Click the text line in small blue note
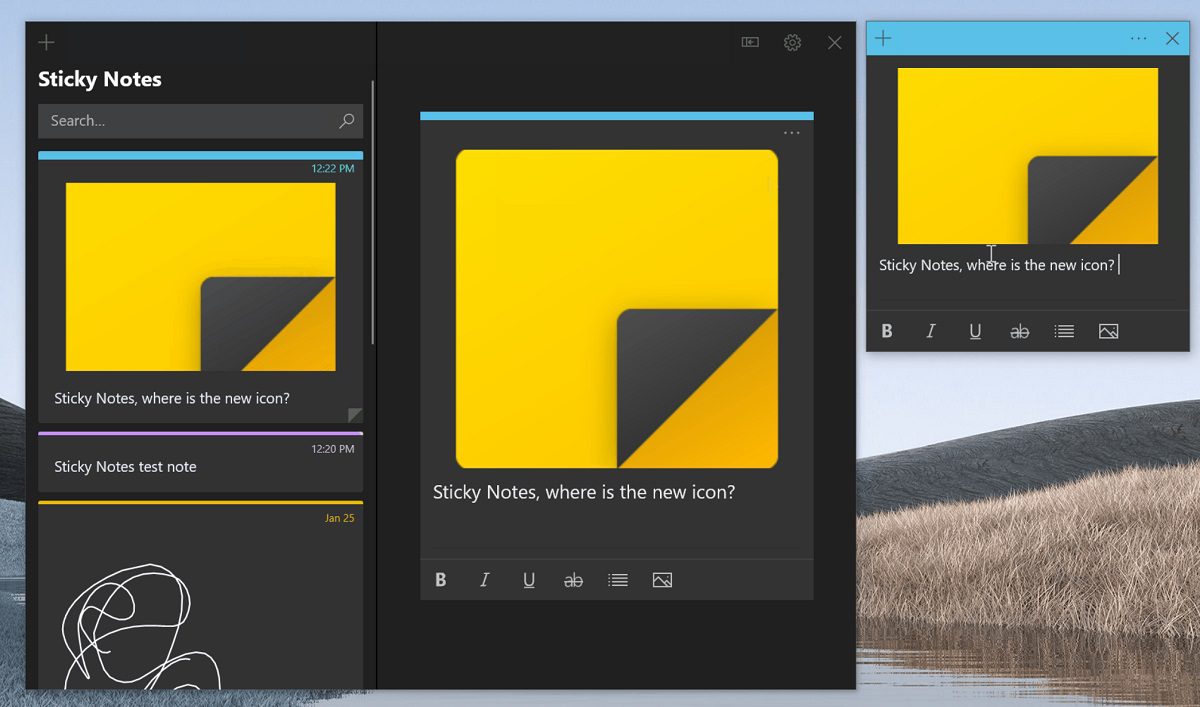1200x707 pixels. [x=996, y=265]
